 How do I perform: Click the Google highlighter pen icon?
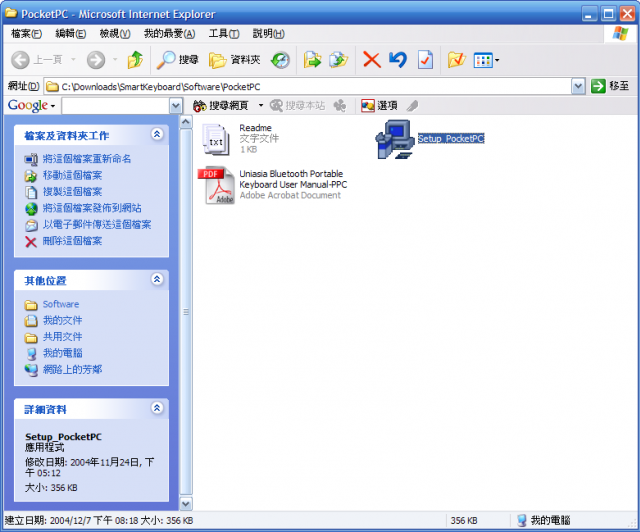click(x=412, y=106)
